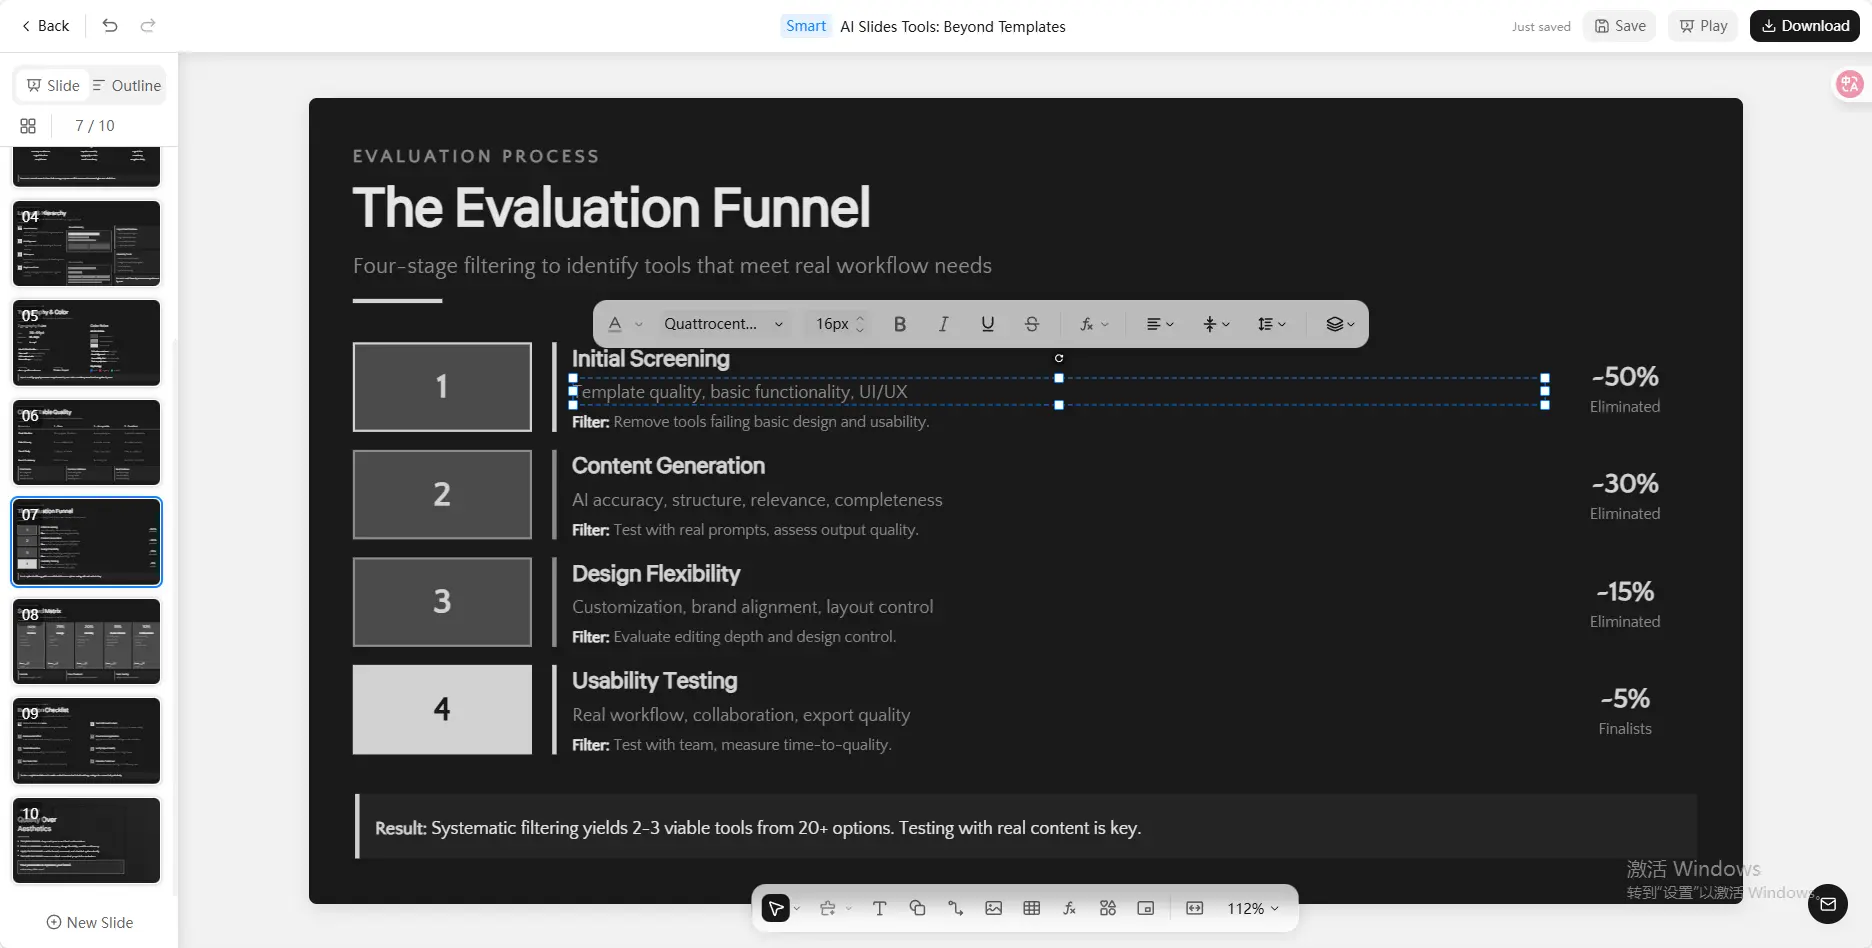Select the 'Initial Screening' title text

point(650,359)
